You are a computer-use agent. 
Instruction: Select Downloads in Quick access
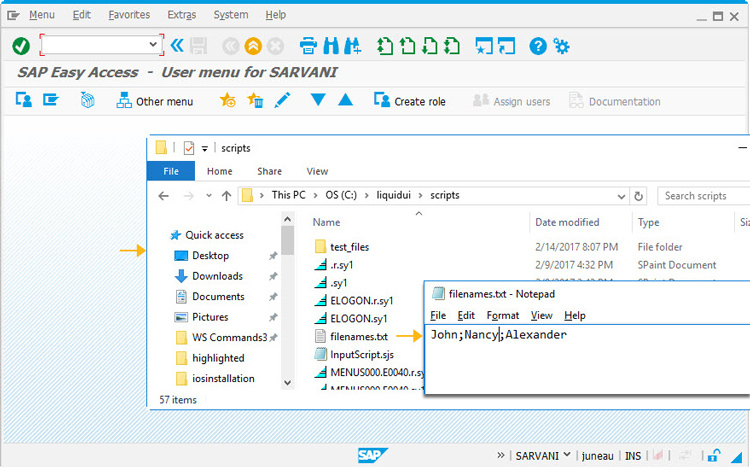coord(217,276)
